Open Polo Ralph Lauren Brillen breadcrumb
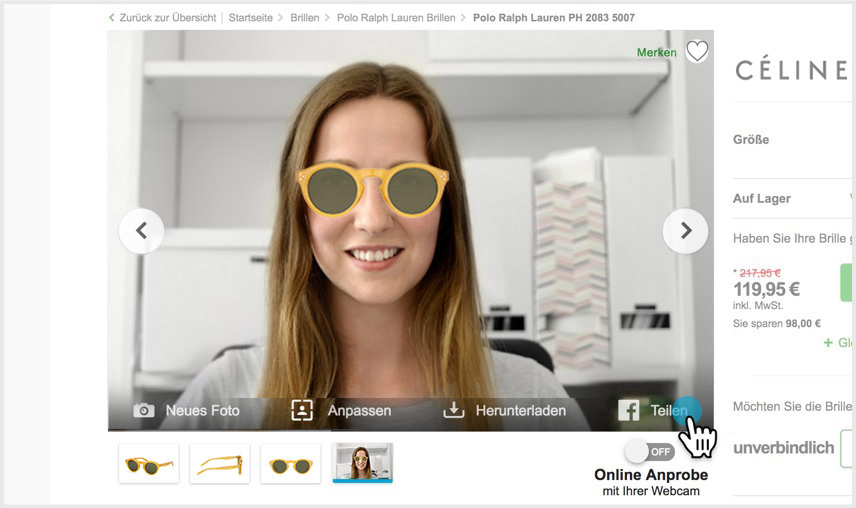The width and height of the screenshot is (856, 508). tap(396, 18)
